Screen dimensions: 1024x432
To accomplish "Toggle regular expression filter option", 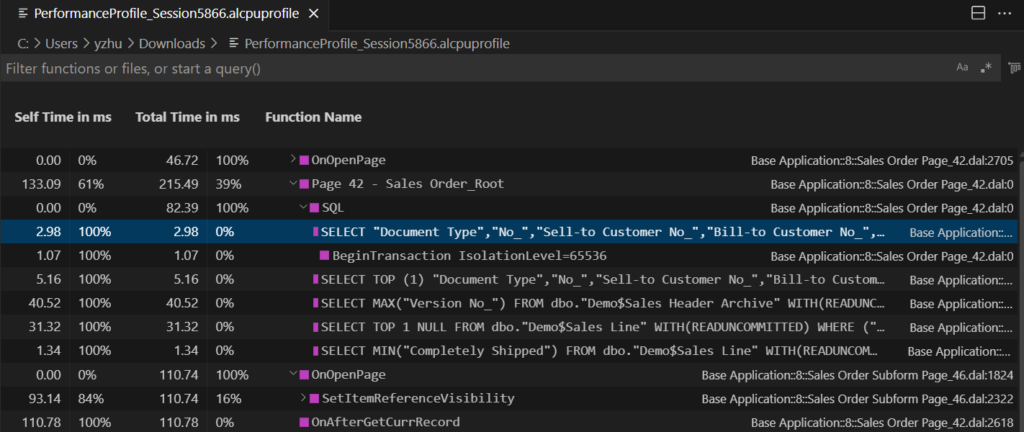I will tap(986, 68).
